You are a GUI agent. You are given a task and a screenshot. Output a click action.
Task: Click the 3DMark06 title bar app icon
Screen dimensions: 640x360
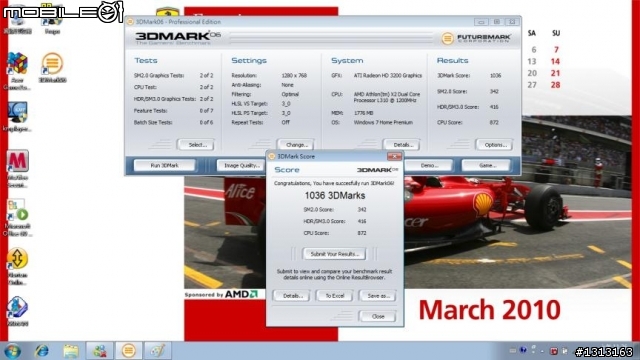click(x=130, y=22)
